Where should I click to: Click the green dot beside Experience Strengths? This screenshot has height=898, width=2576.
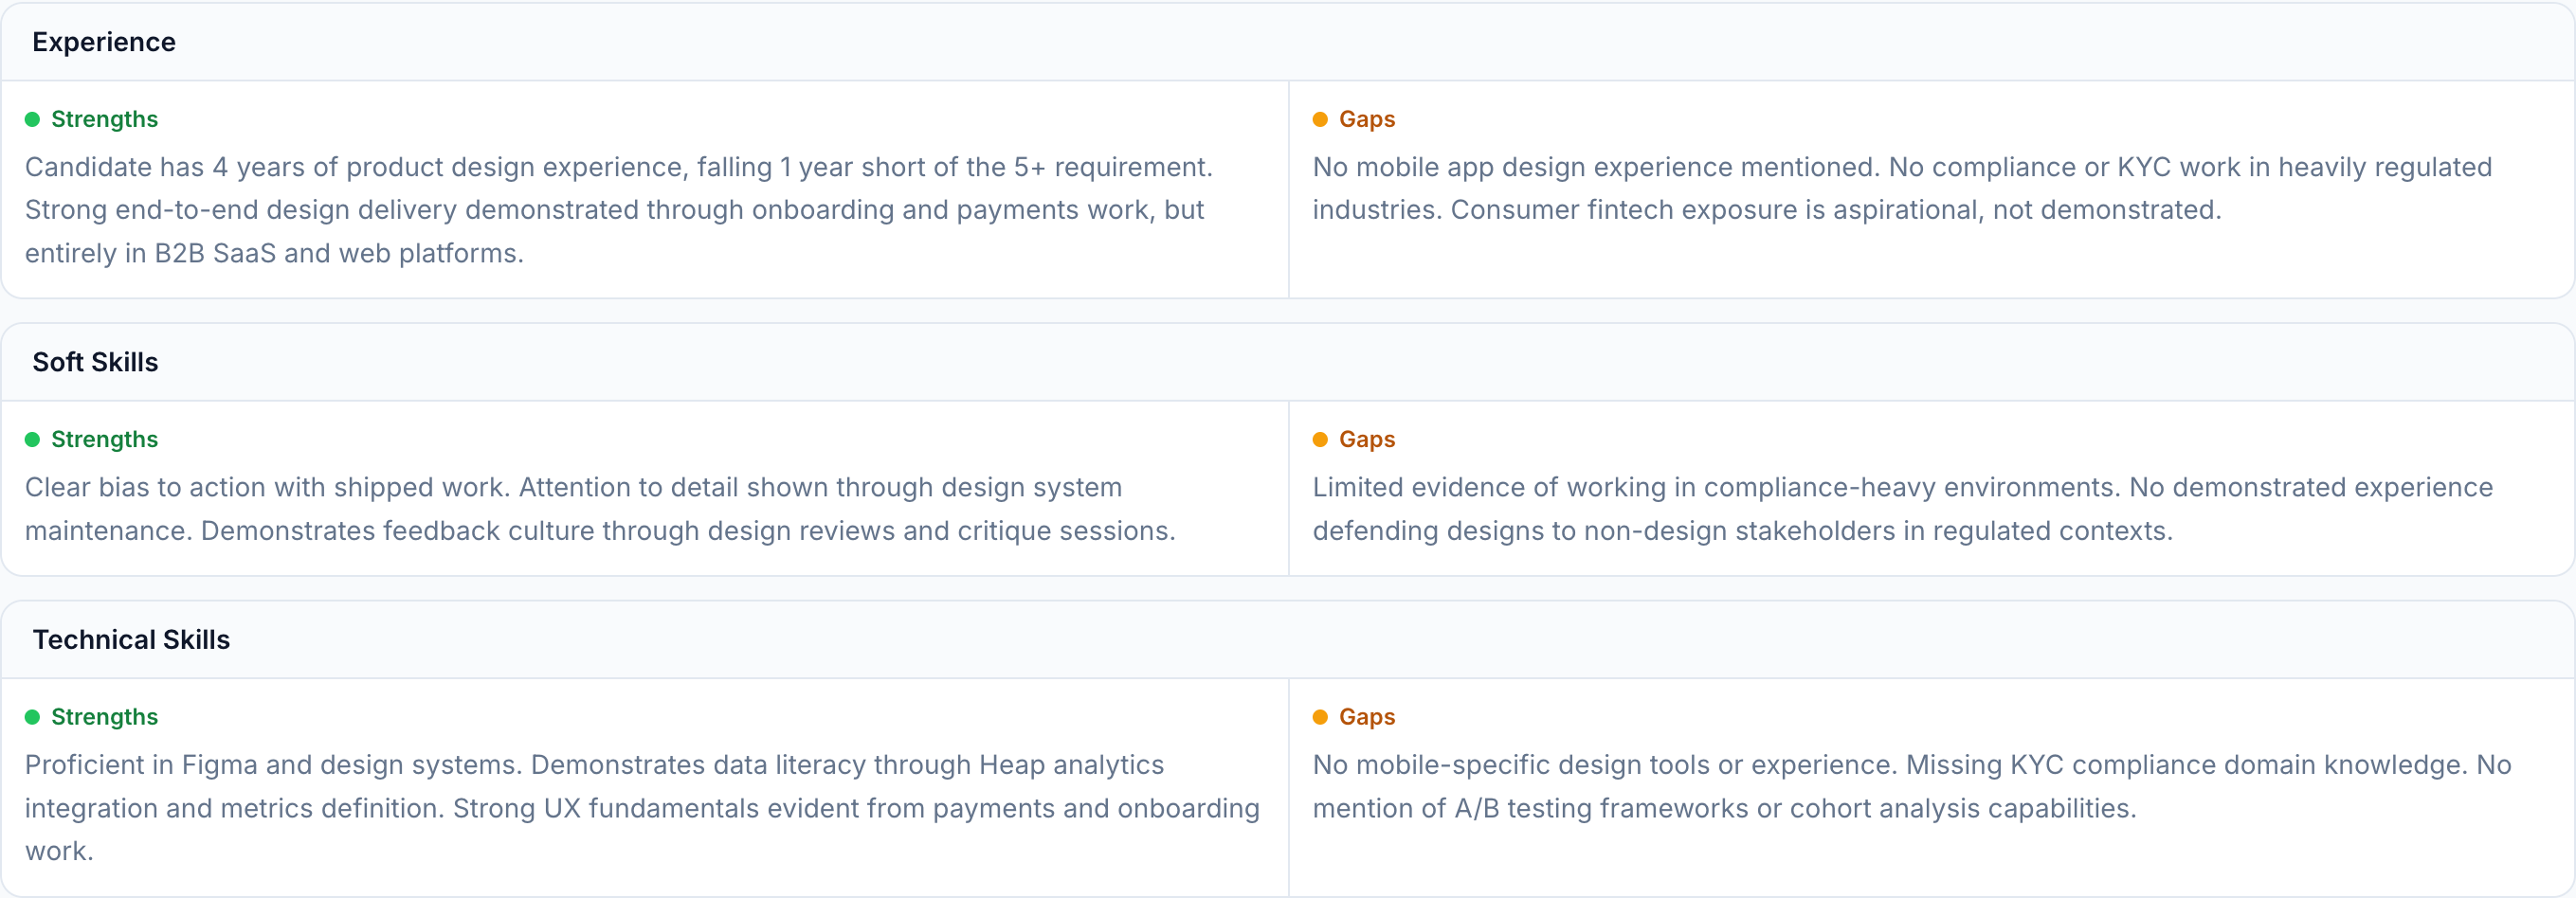[32, 120]
